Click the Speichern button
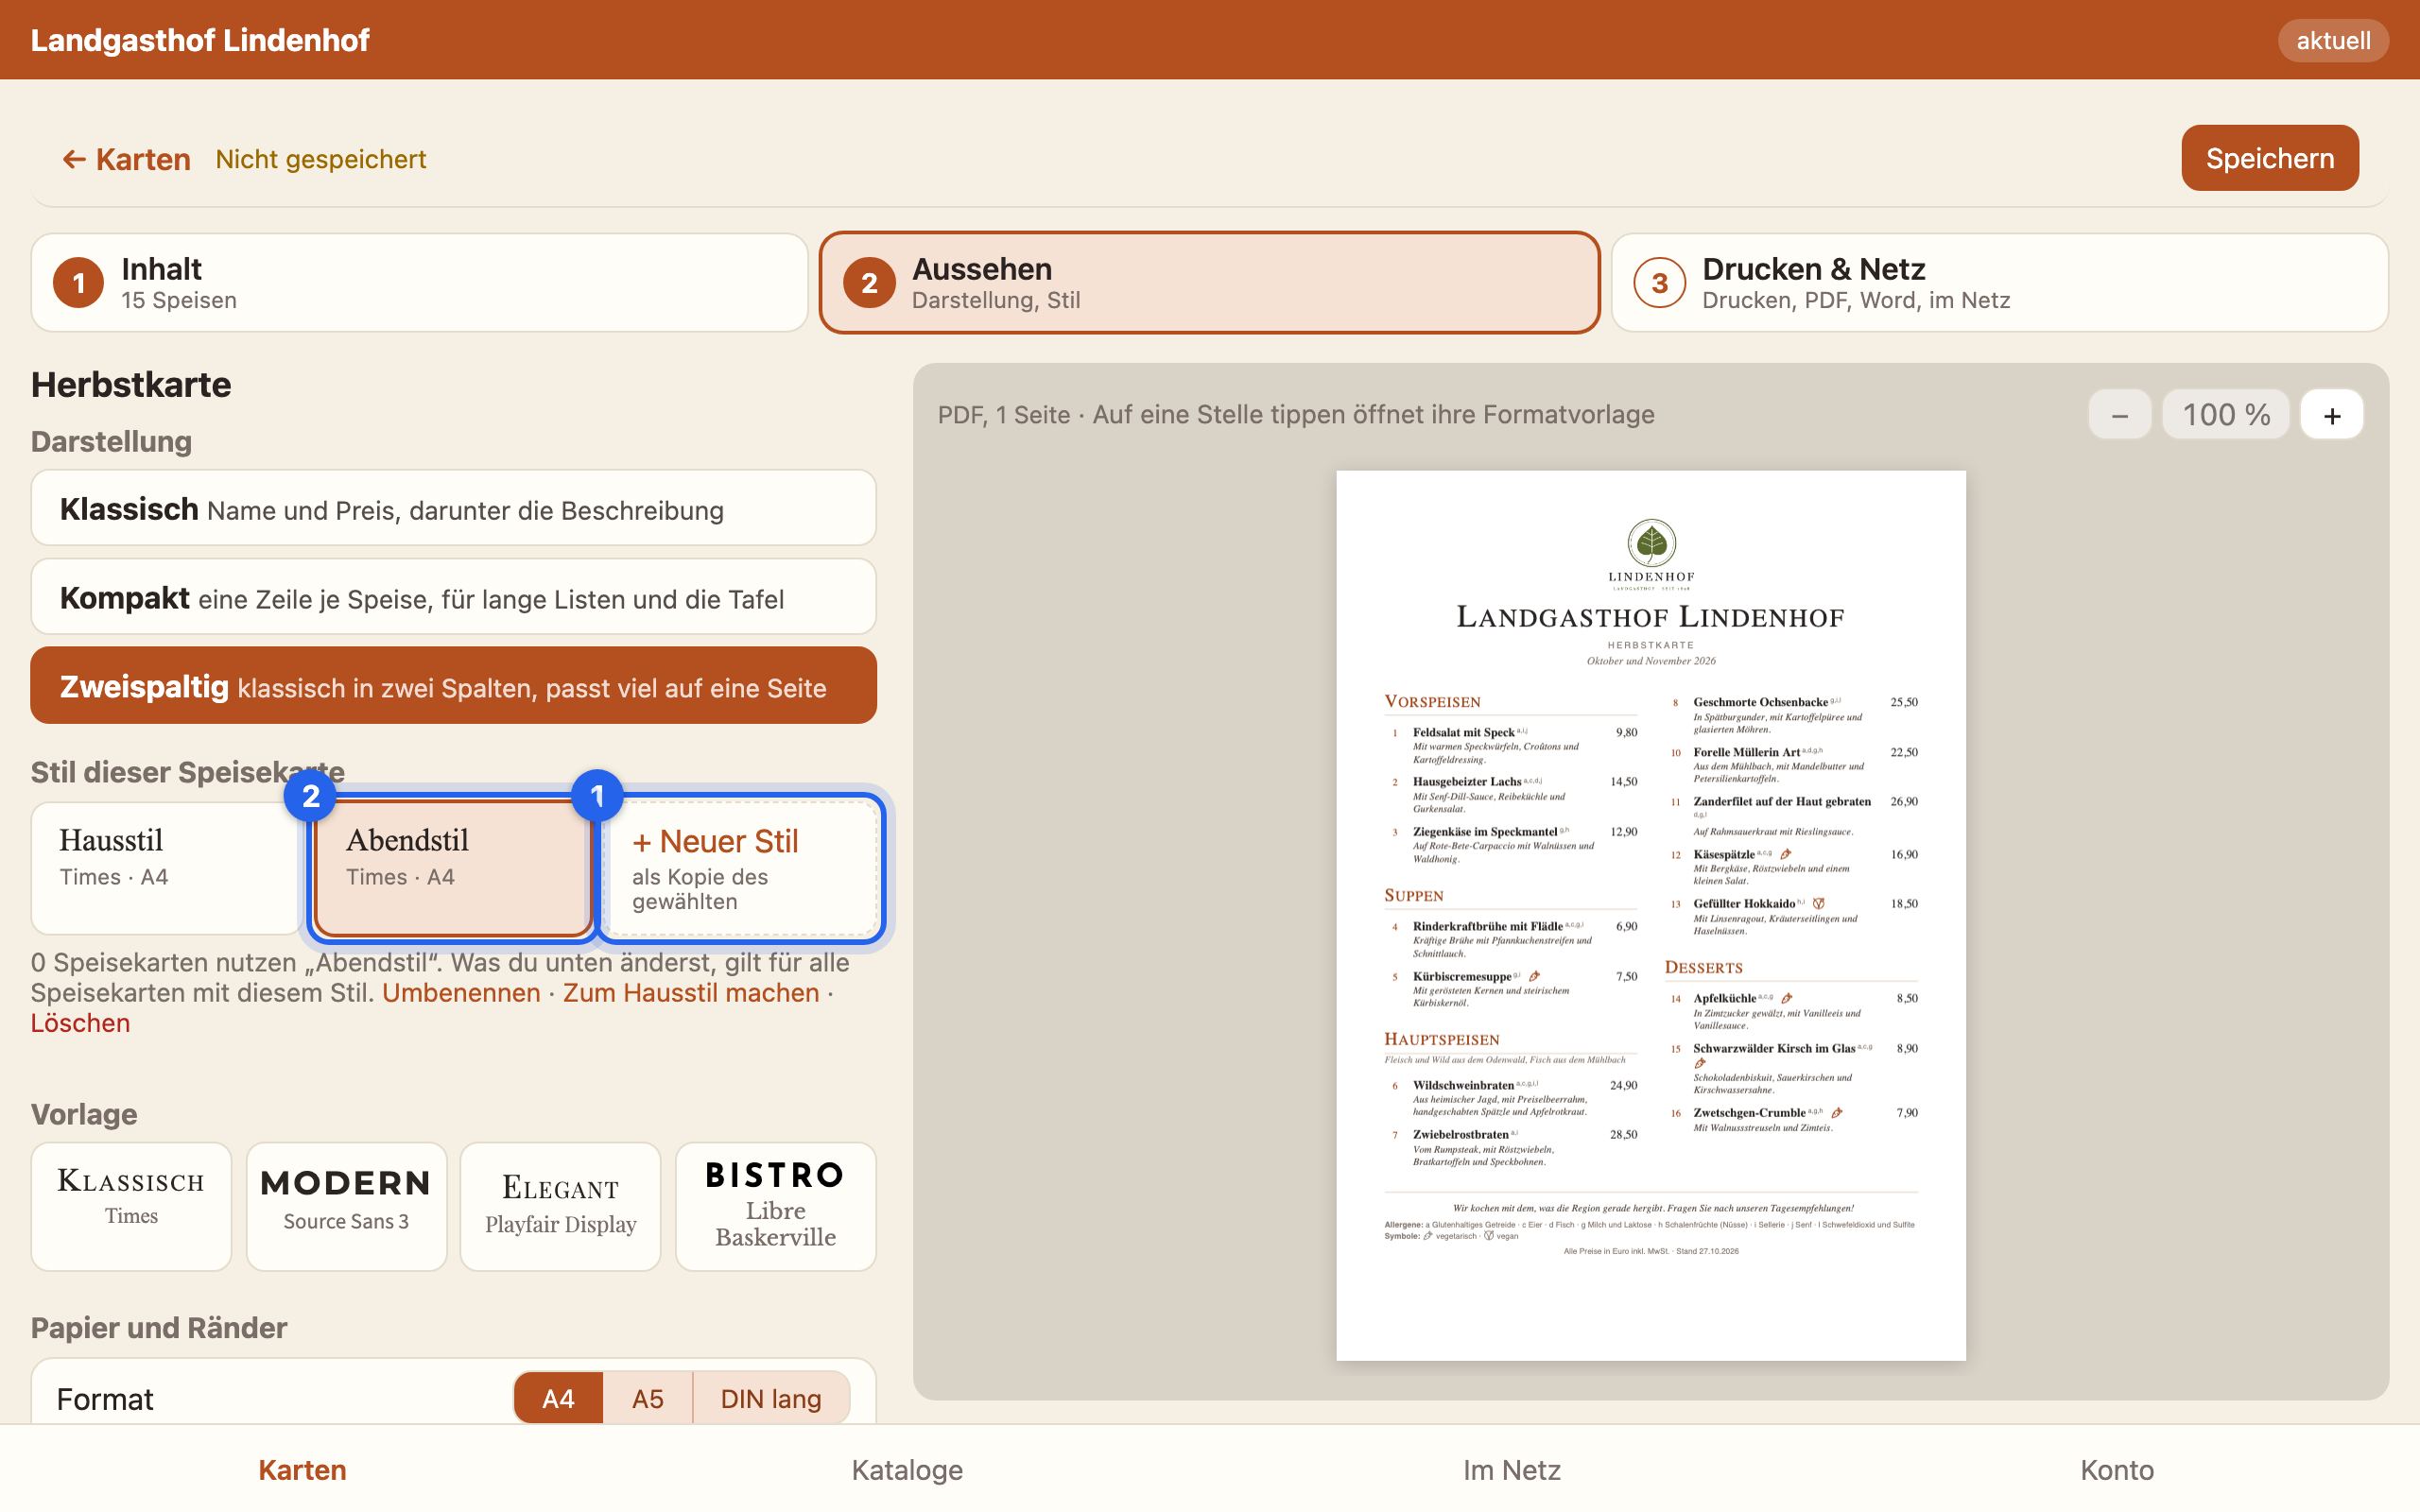 (2269, 158)
